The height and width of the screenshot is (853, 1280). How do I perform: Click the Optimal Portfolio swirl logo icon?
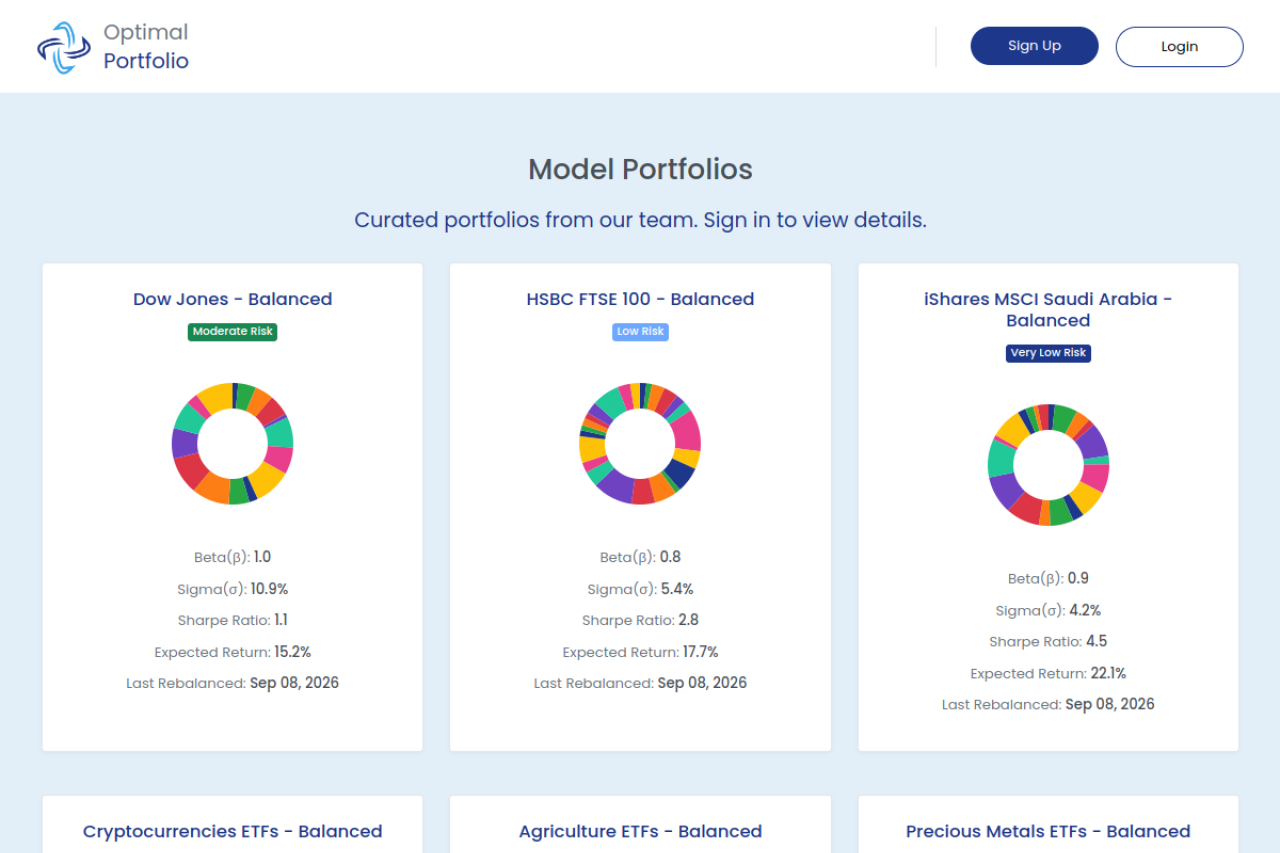64,47
